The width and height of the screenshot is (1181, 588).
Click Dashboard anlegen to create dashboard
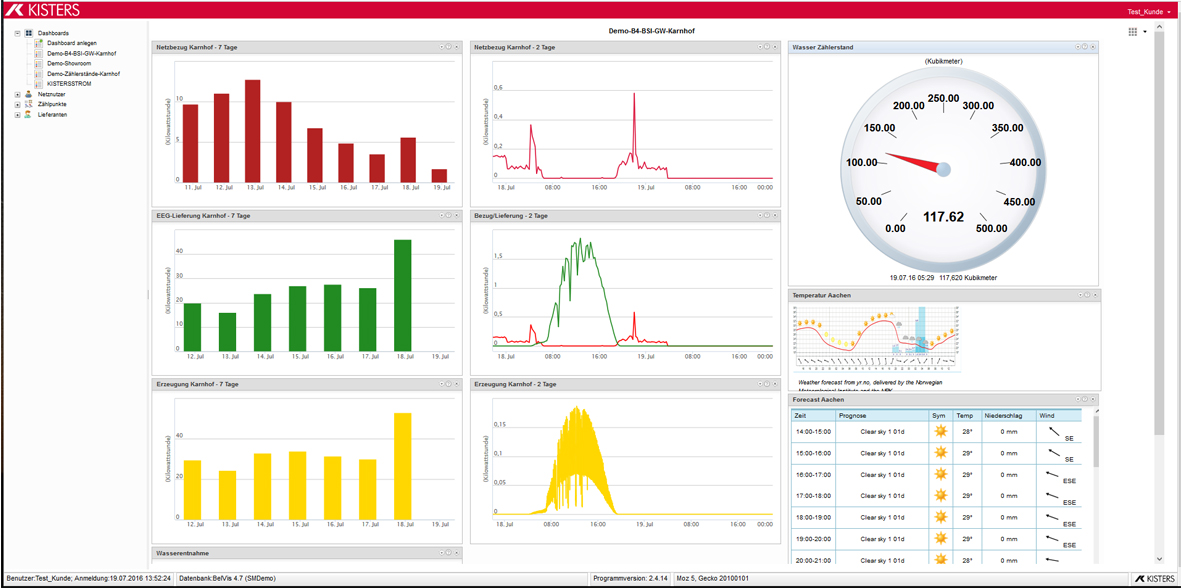pos(71,43)
